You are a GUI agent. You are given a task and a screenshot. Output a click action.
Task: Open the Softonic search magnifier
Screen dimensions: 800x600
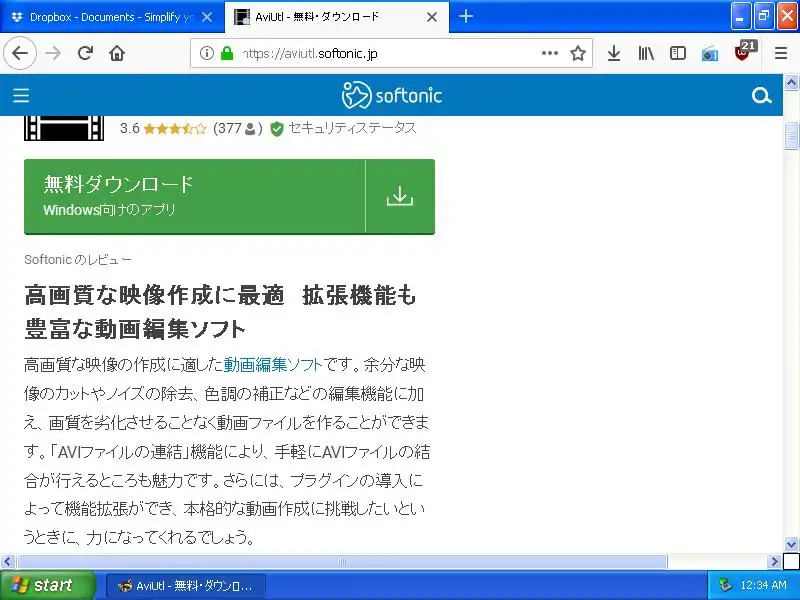pyautogui.click(x=761, y=95)
